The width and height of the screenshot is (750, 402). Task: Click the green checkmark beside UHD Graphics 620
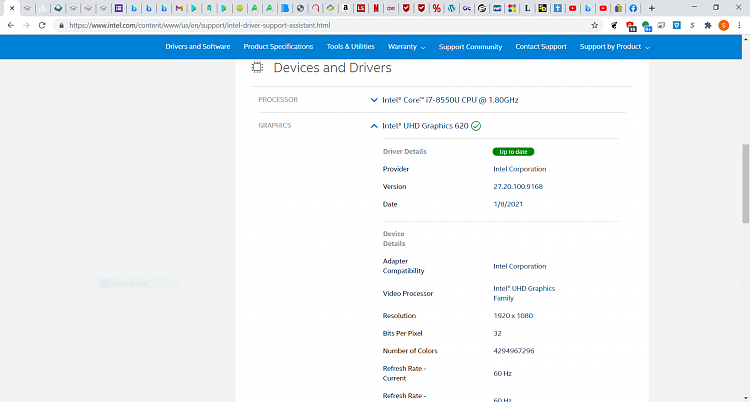point(476,126)
